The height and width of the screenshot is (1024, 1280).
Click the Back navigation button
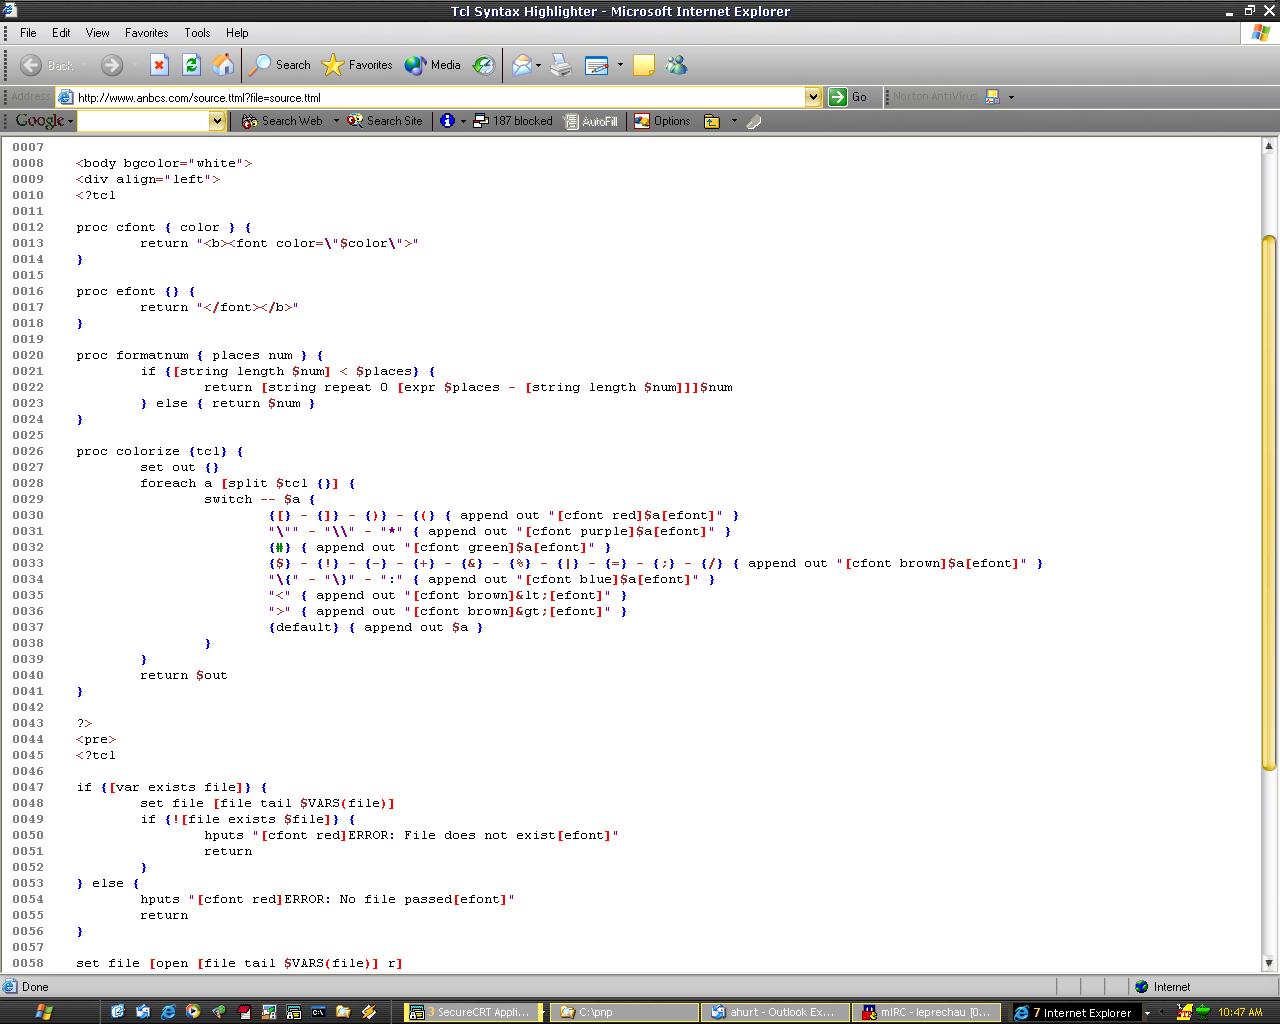[47, 65]
